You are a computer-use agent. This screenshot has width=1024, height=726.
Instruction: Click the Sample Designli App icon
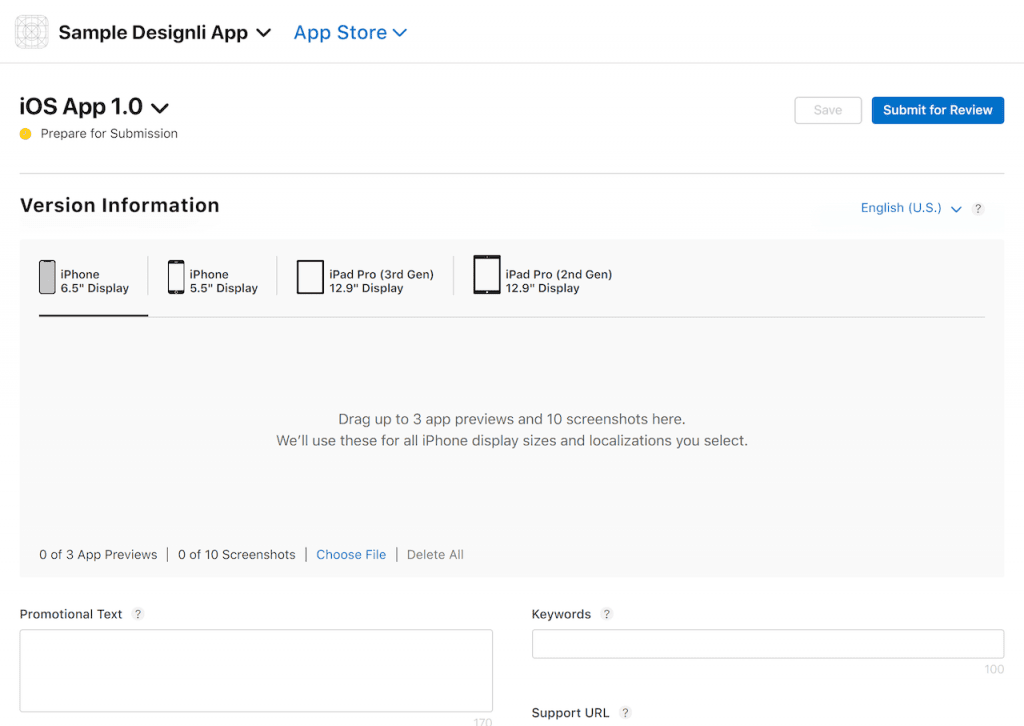pyautogui.click(x=31, y=32)
